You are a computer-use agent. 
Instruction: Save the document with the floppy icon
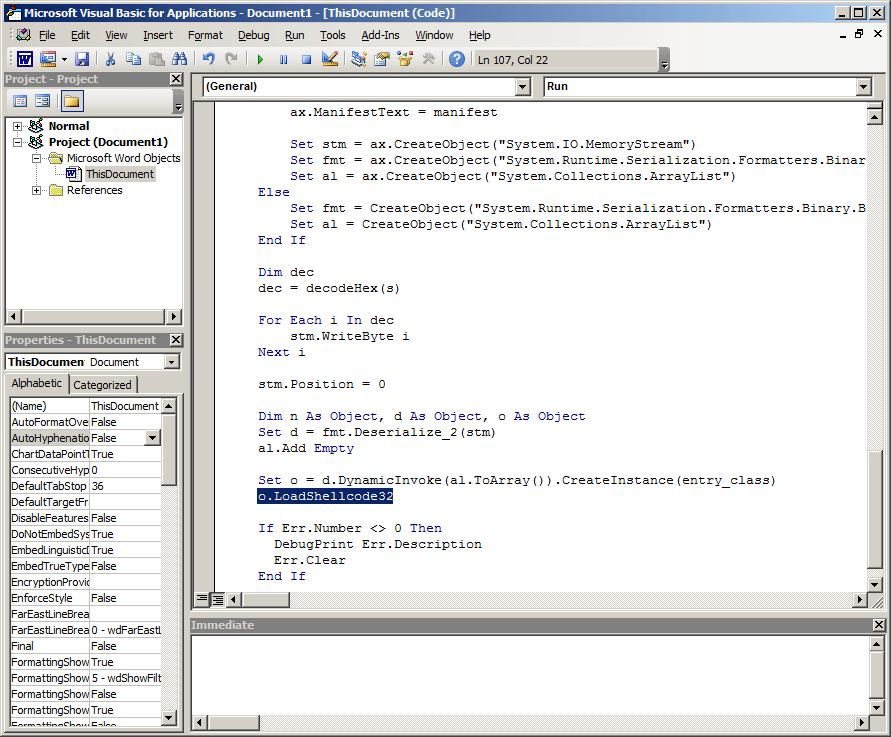(x=82, y=59)
